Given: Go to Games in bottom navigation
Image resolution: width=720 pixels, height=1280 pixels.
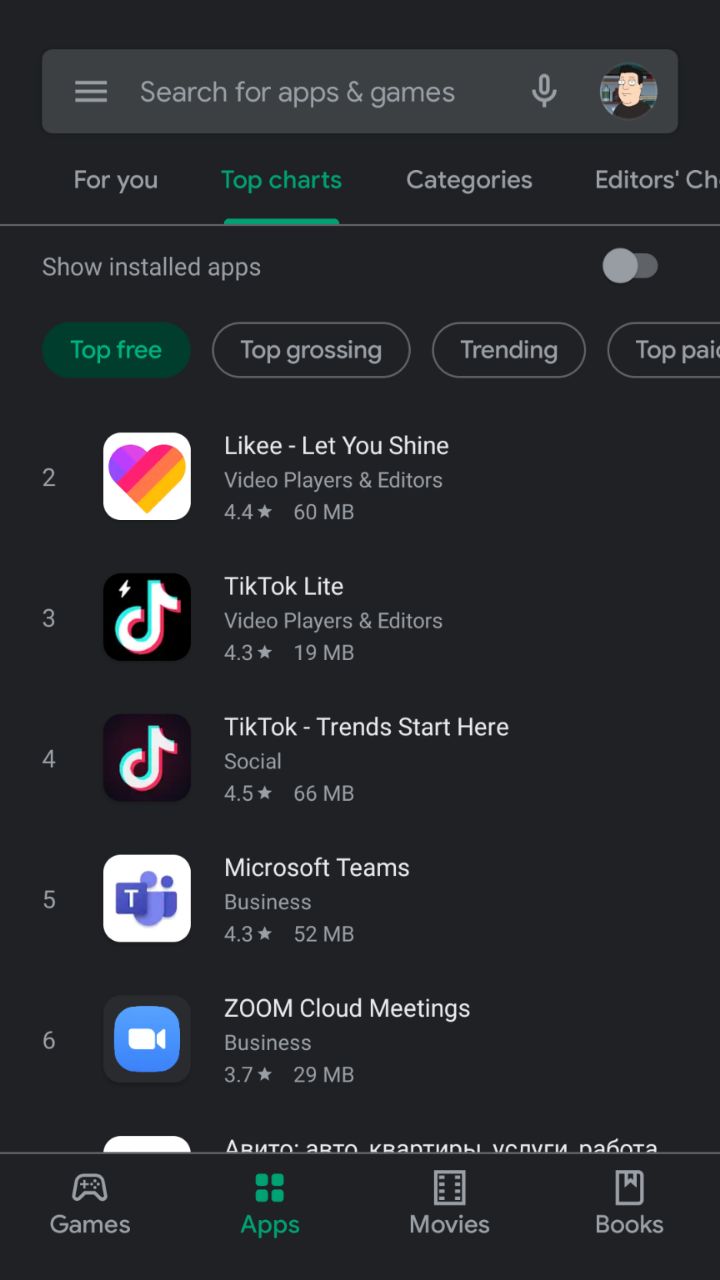Looking at the screenshot, I should 90,1205.
